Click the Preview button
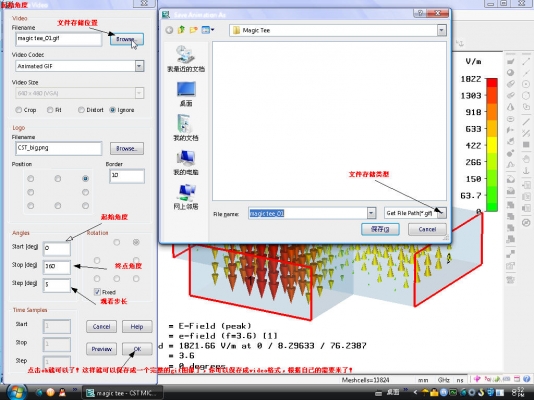 (x=101, y=349)
